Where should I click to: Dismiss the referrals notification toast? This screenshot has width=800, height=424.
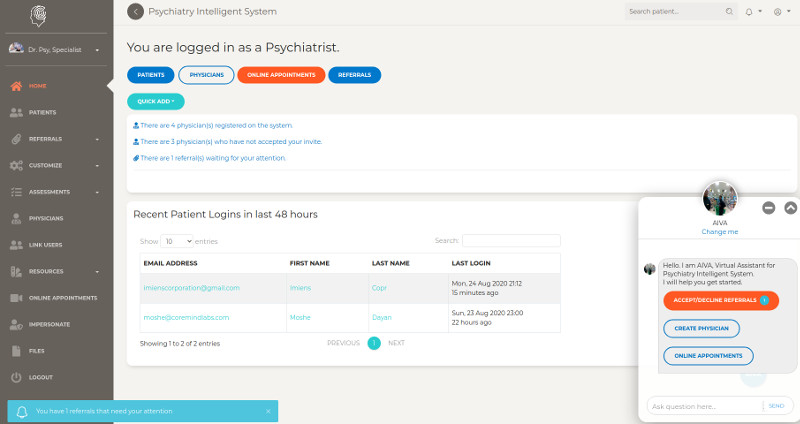click(x=268, y=411)
